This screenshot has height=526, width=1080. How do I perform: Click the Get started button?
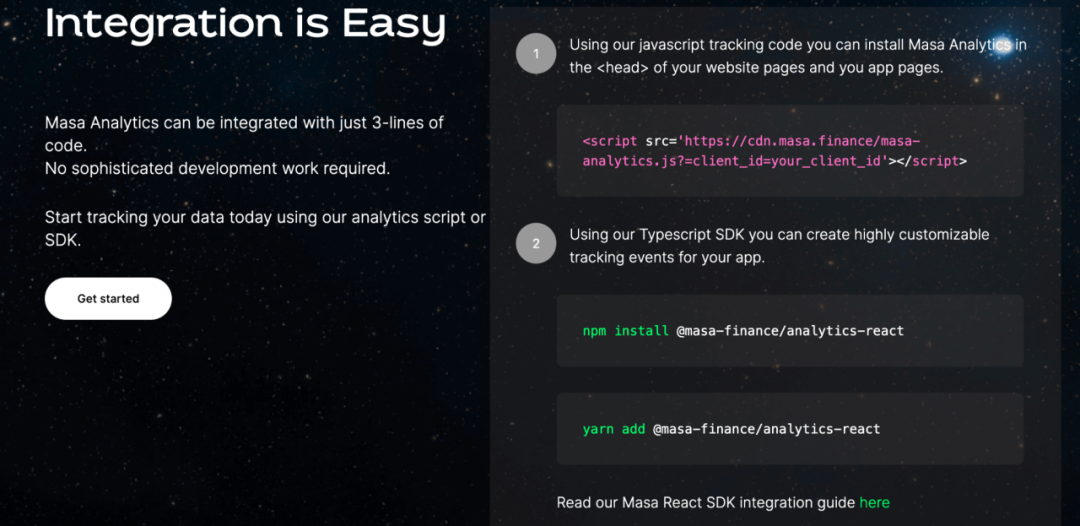click(108, 299)
